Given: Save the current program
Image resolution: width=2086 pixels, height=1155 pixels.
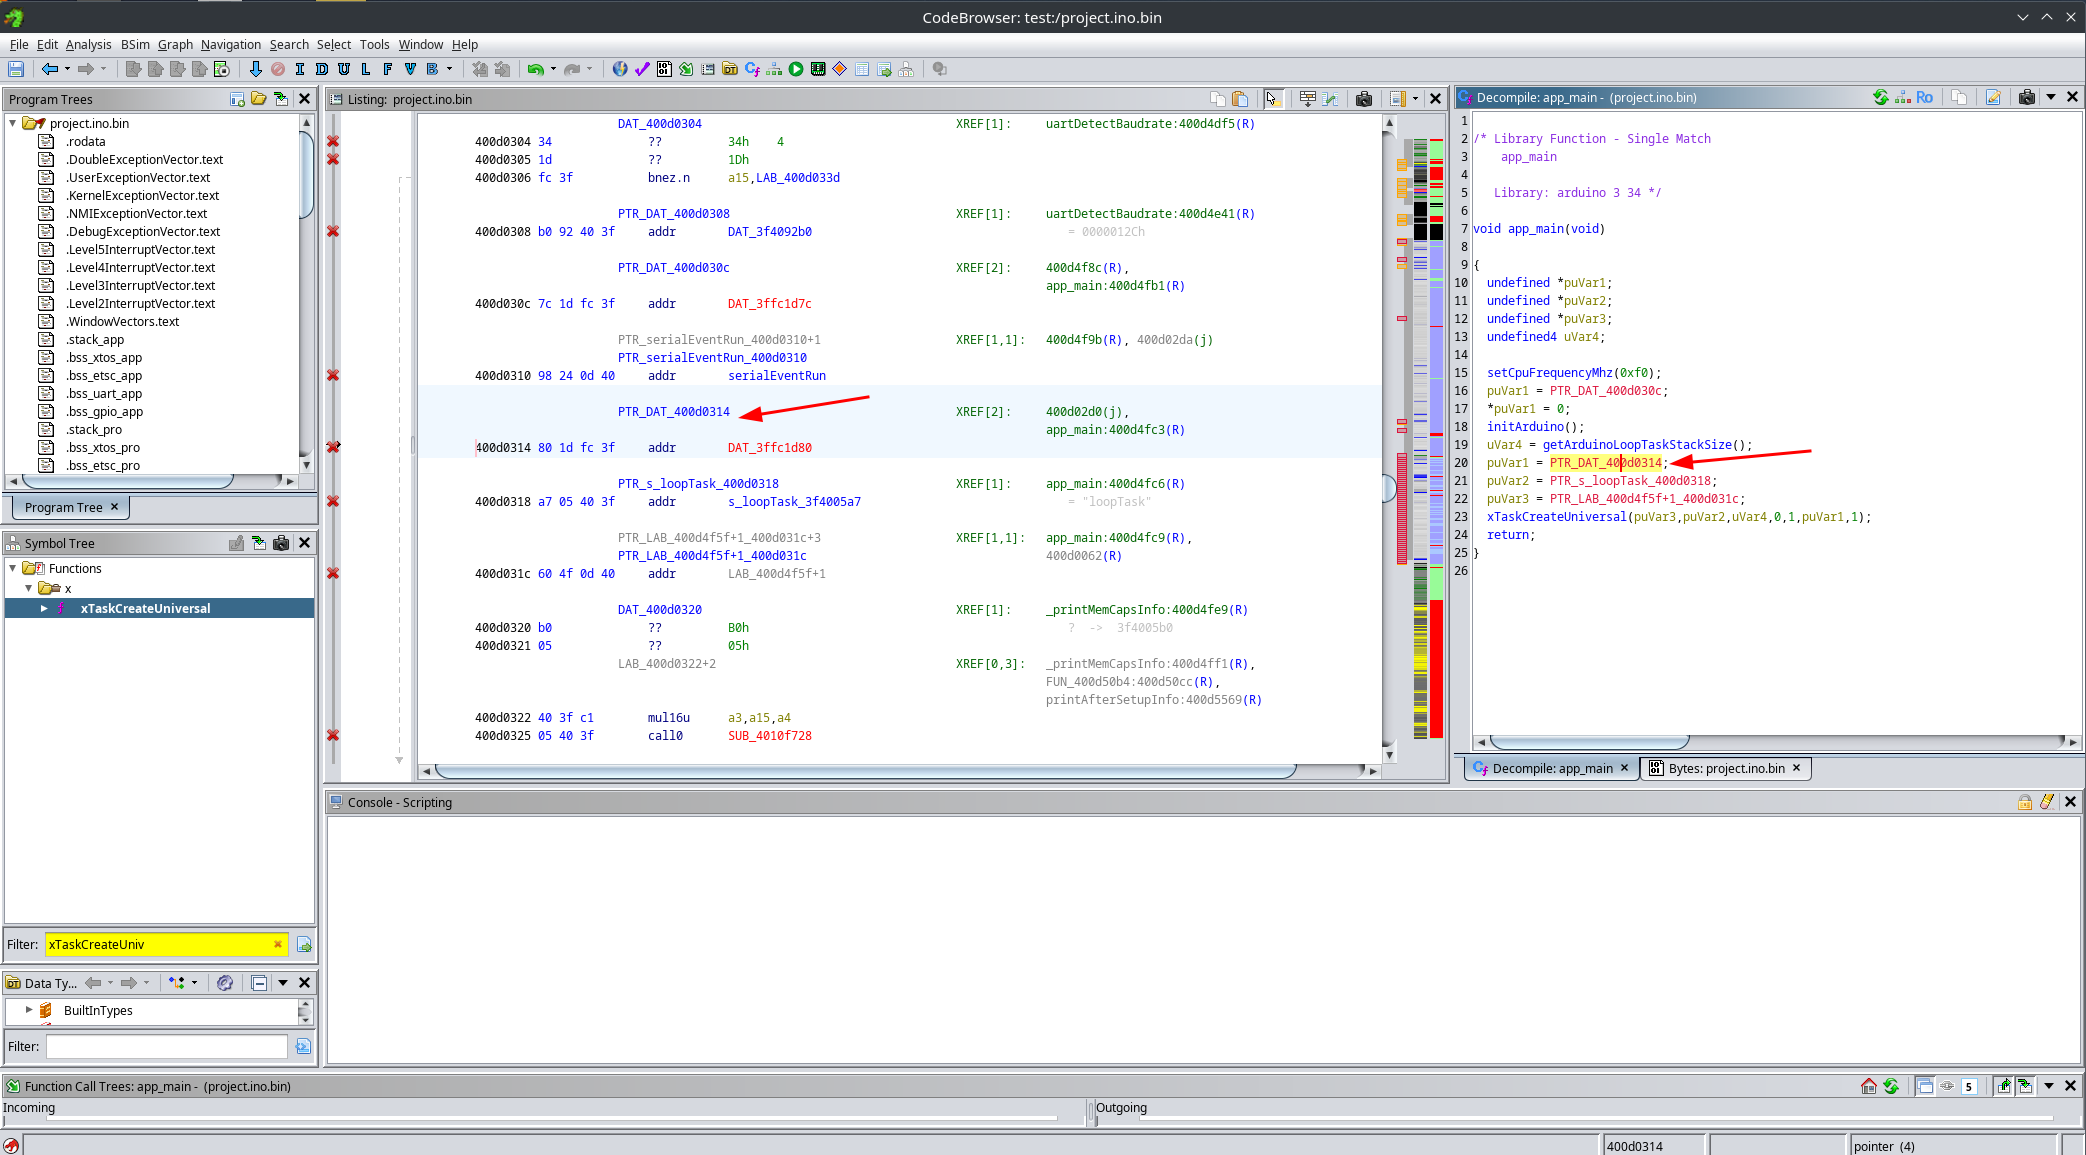Looking at the screenshot, I should tap(16, 68).
